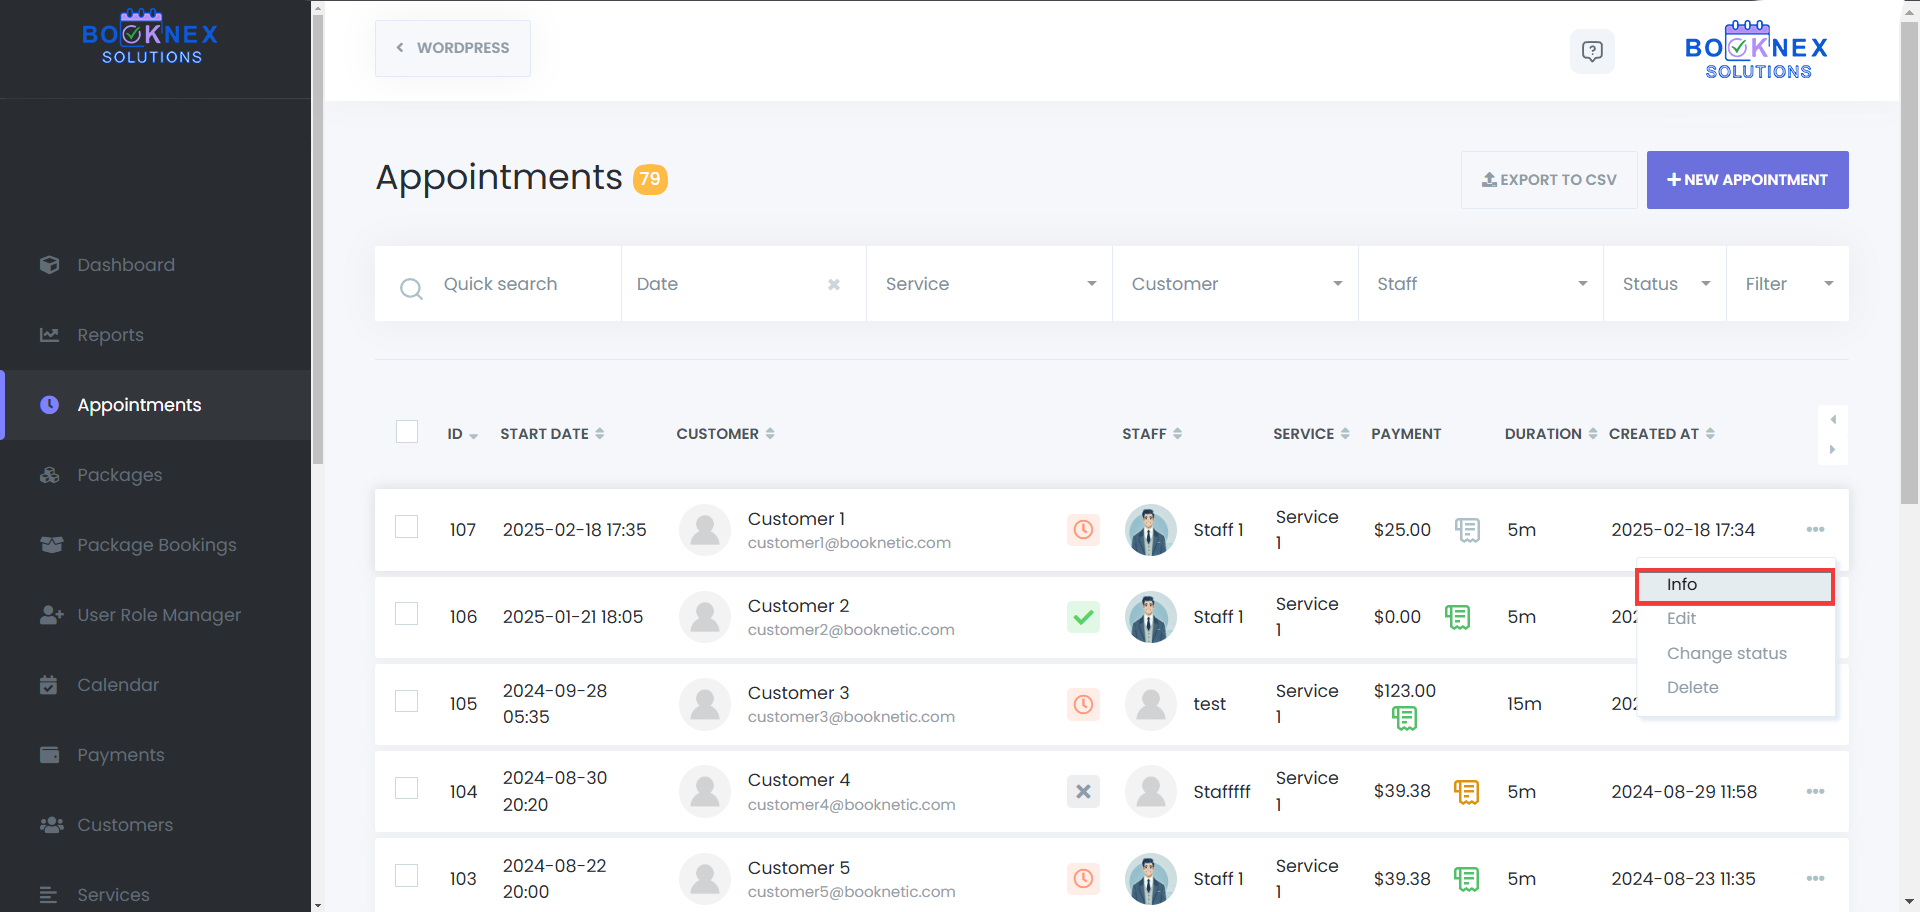Image resolution: width=1920 pixels, height=912 pixels.
Task: Click canceled X status icon for appointment 104
Action: pyautogui.click(x=1083, y=792)
